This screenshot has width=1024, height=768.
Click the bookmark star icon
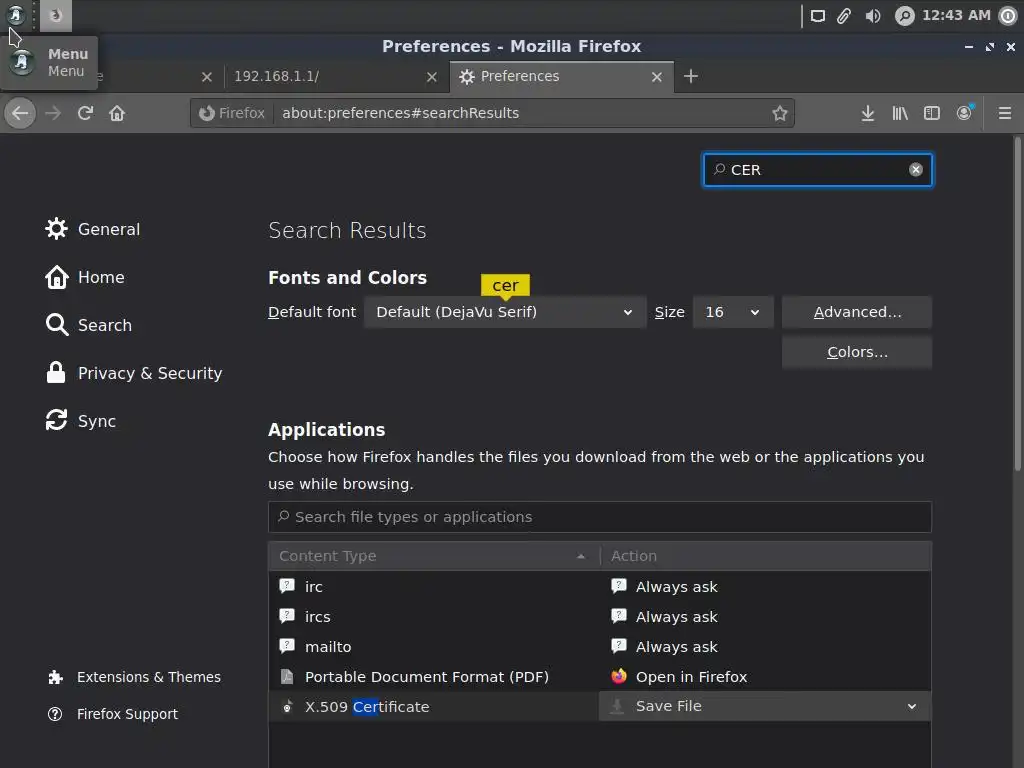[780, 113]
